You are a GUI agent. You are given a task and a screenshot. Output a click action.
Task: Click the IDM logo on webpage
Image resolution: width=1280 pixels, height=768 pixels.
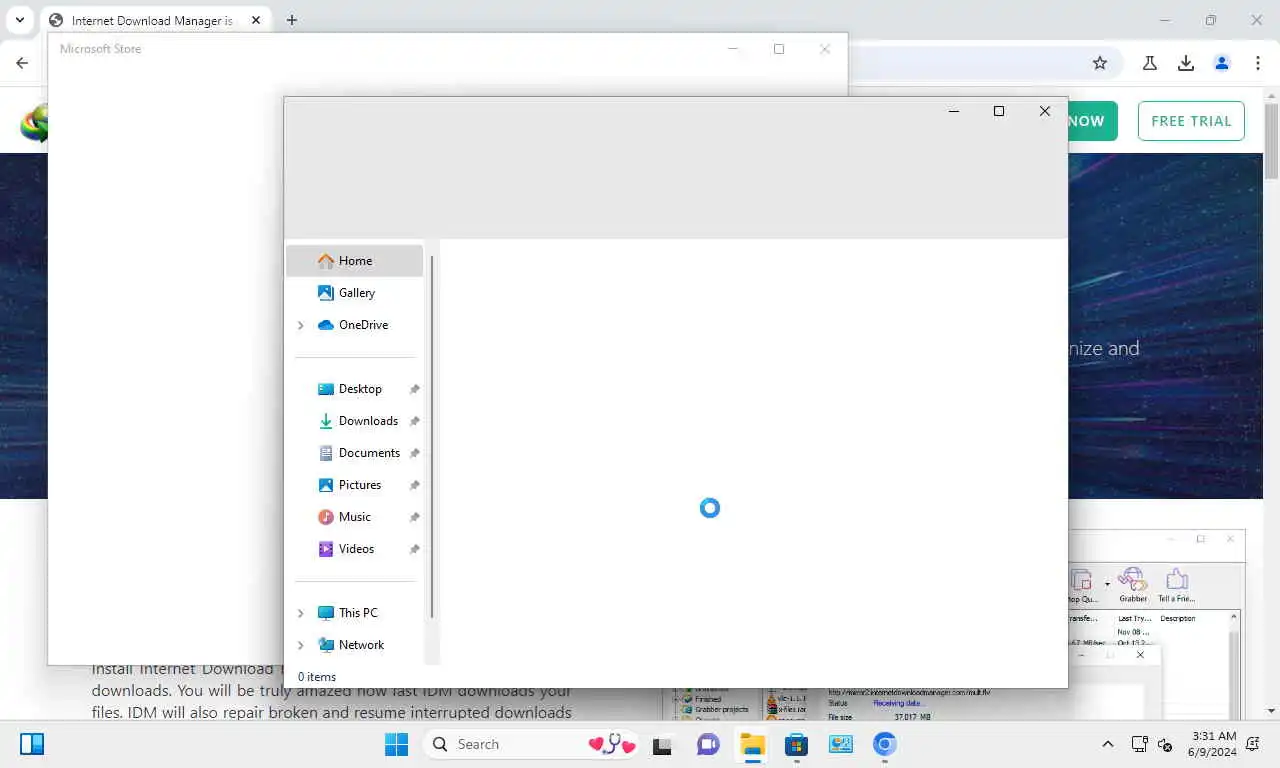33,123
